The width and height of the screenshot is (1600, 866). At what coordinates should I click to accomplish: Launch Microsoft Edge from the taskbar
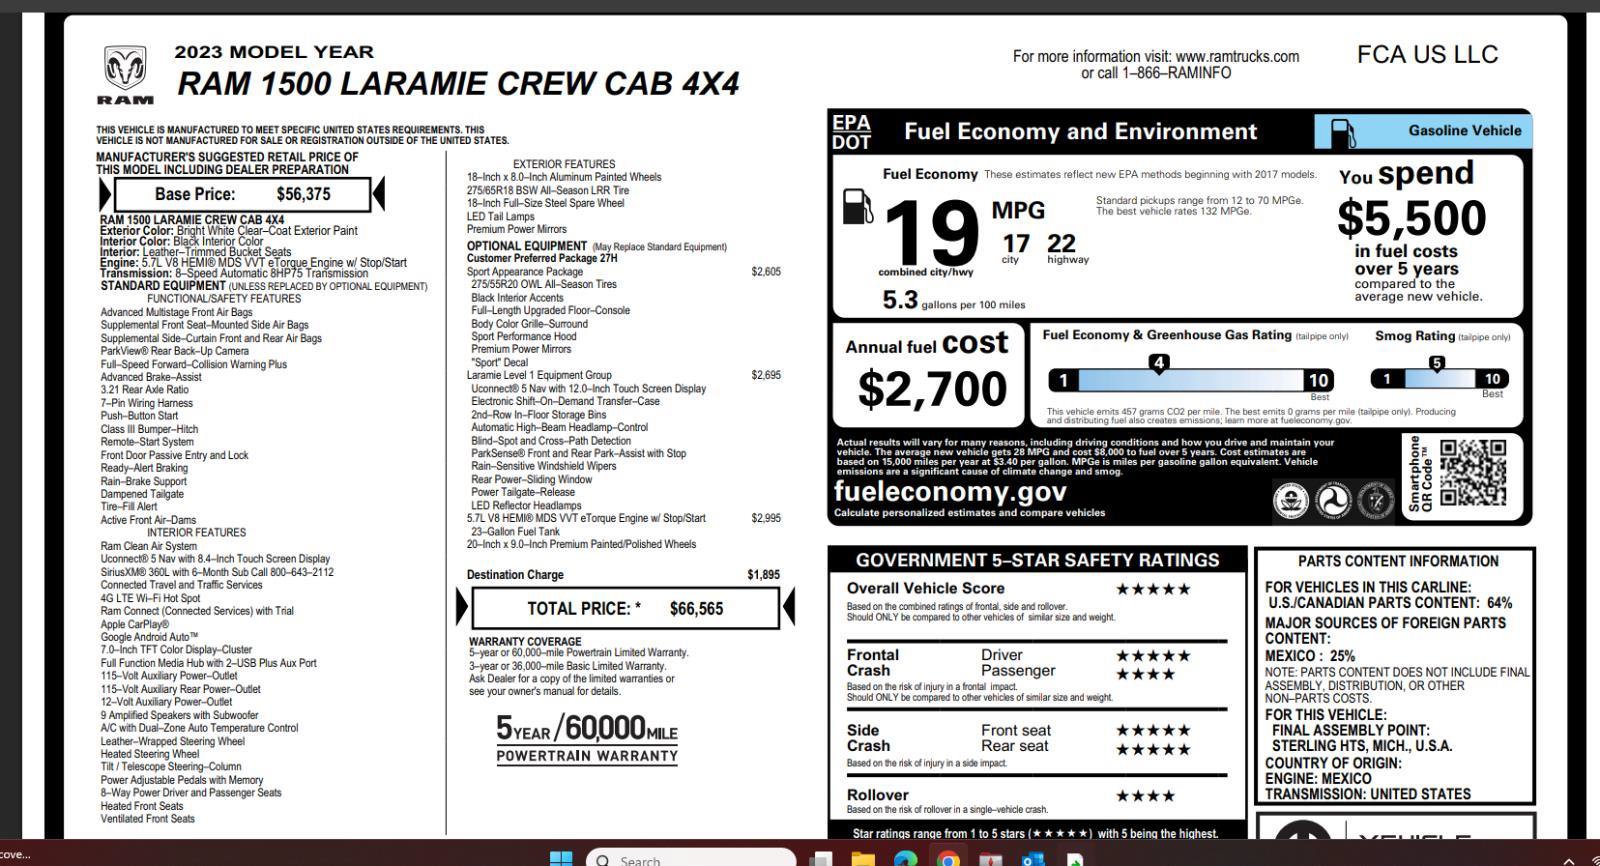click(905, 859)
